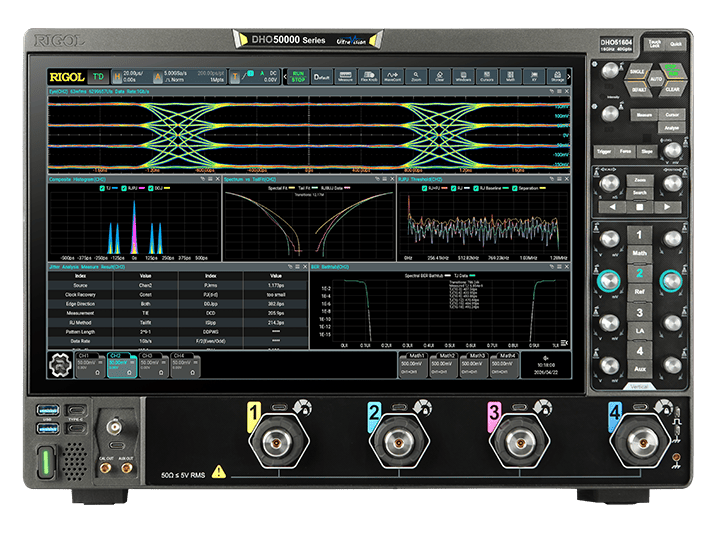Open the Math toolbar icon
716x541 pixels.
(x=511, y=76)
